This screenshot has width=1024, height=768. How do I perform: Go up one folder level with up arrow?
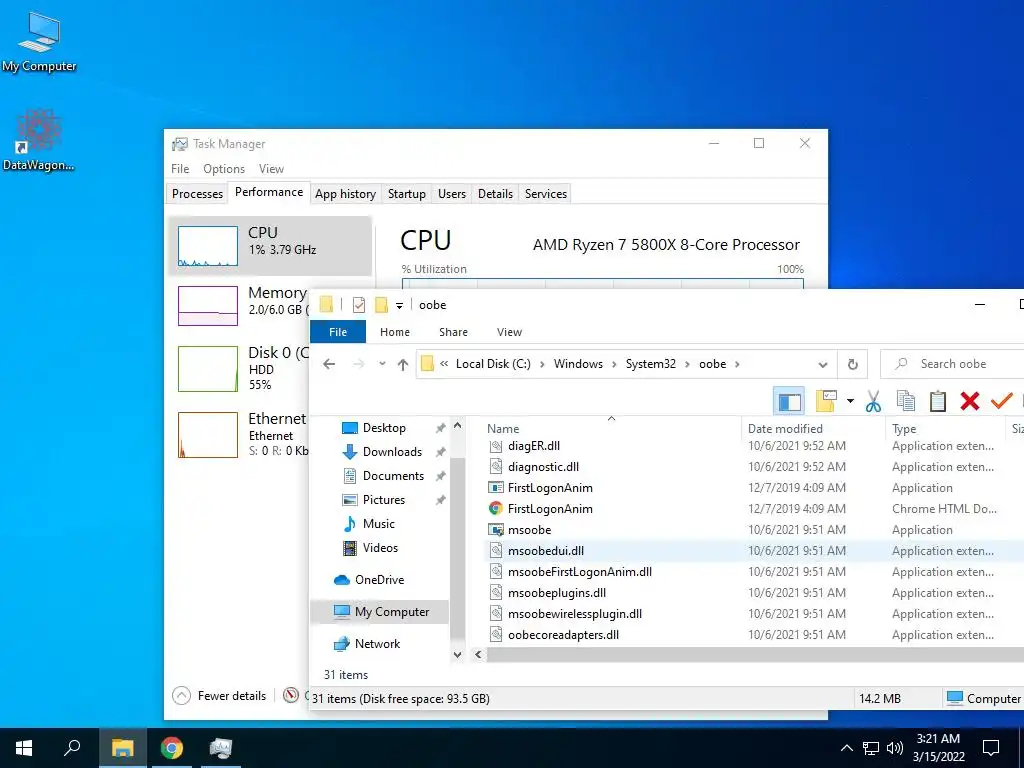pyautogui.click(x=403, y=364)
